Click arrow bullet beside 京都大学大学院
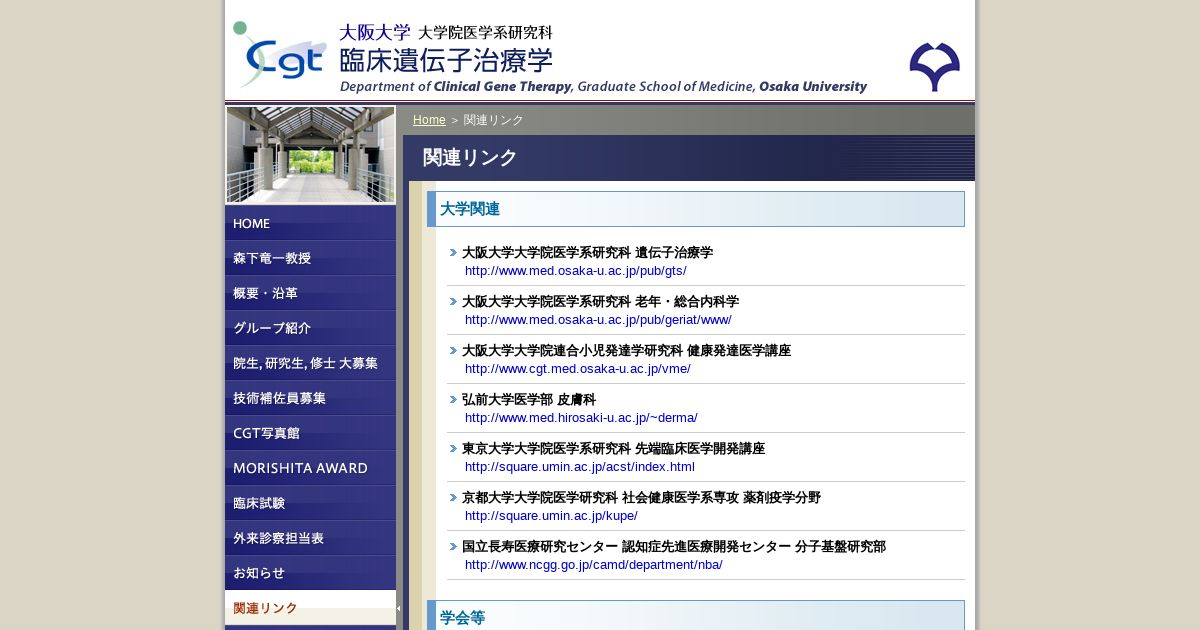Image resolution: width=1200 pixels, height=630 pixels. [453, 498]
